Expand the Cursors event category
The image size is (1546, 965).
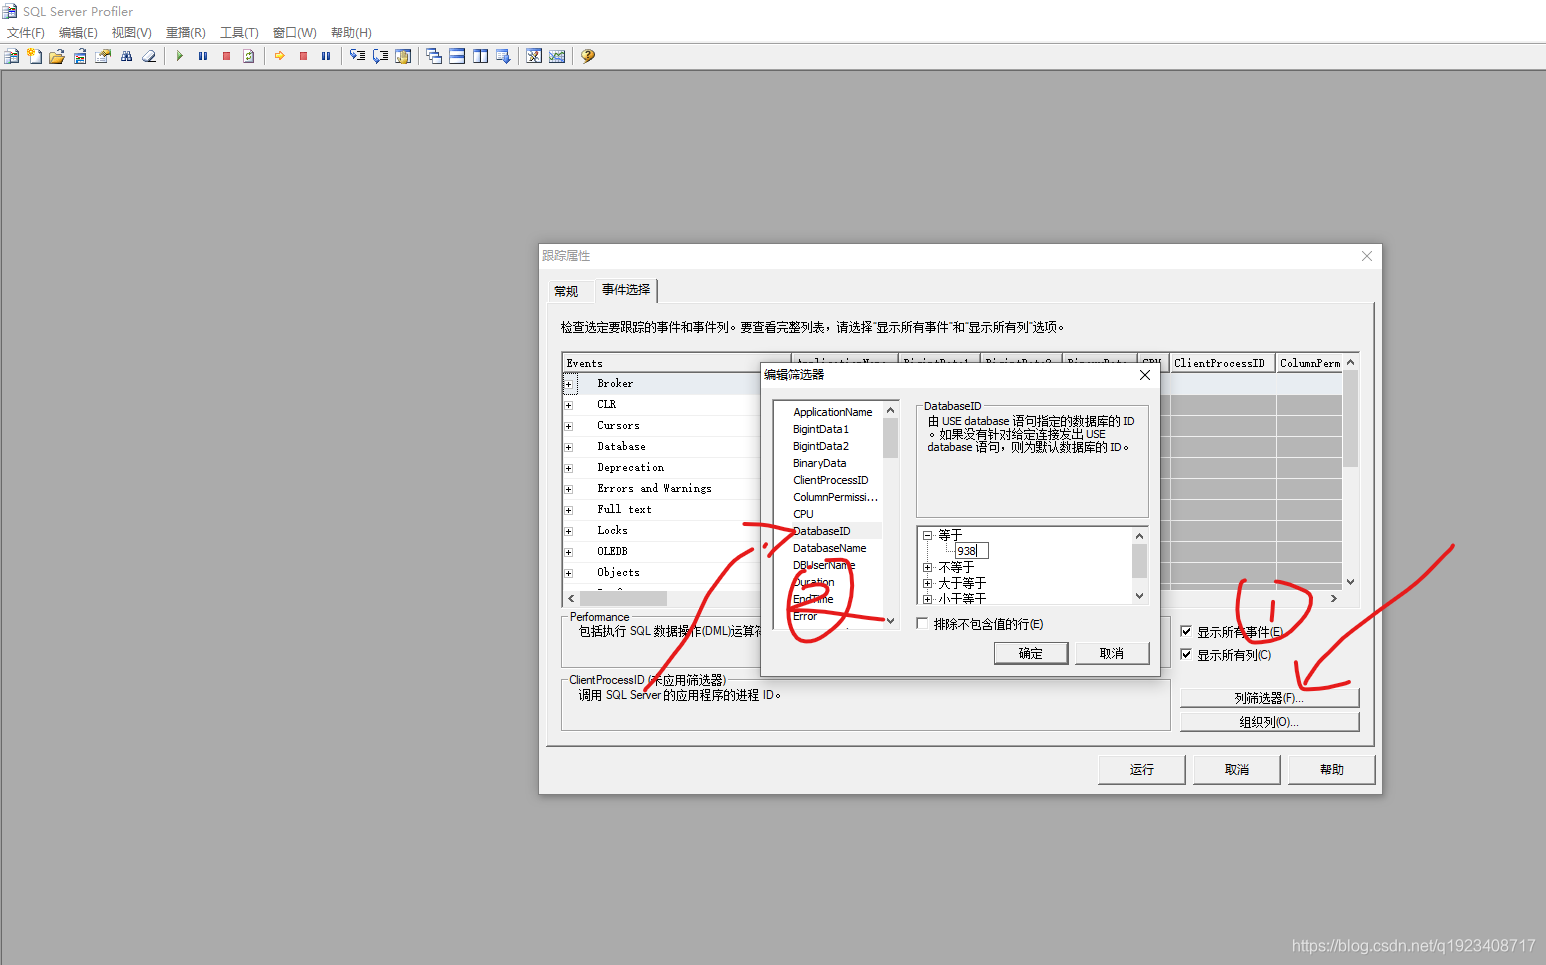coord(569,426)
